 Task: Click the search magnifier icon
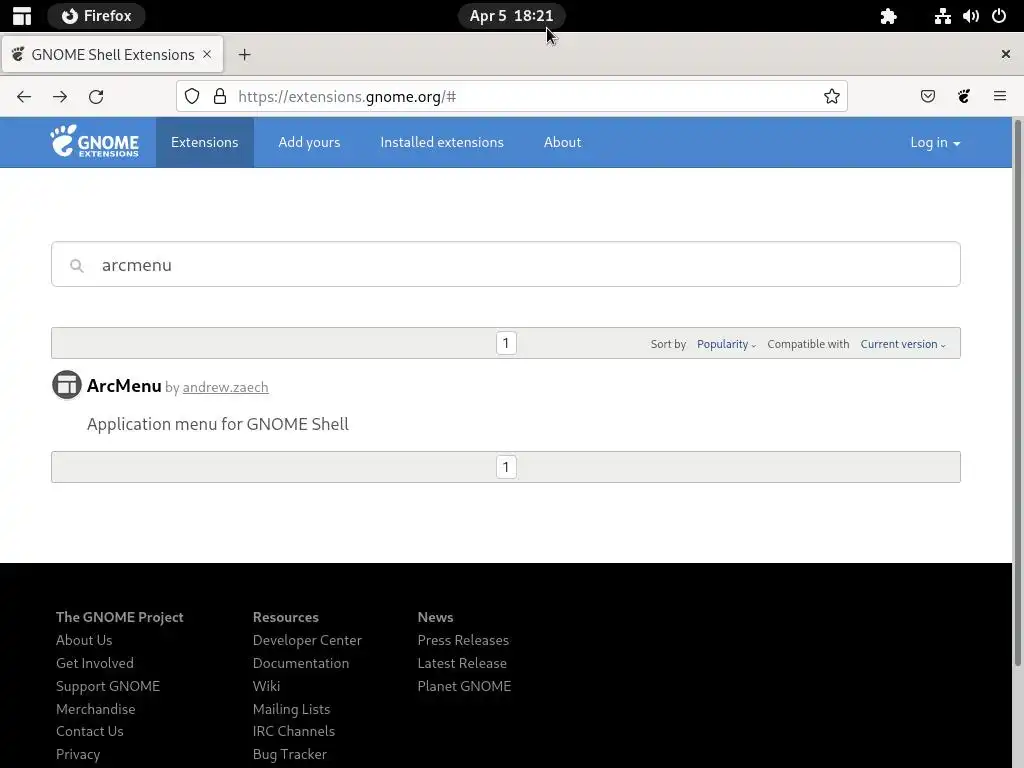[76, 266]
